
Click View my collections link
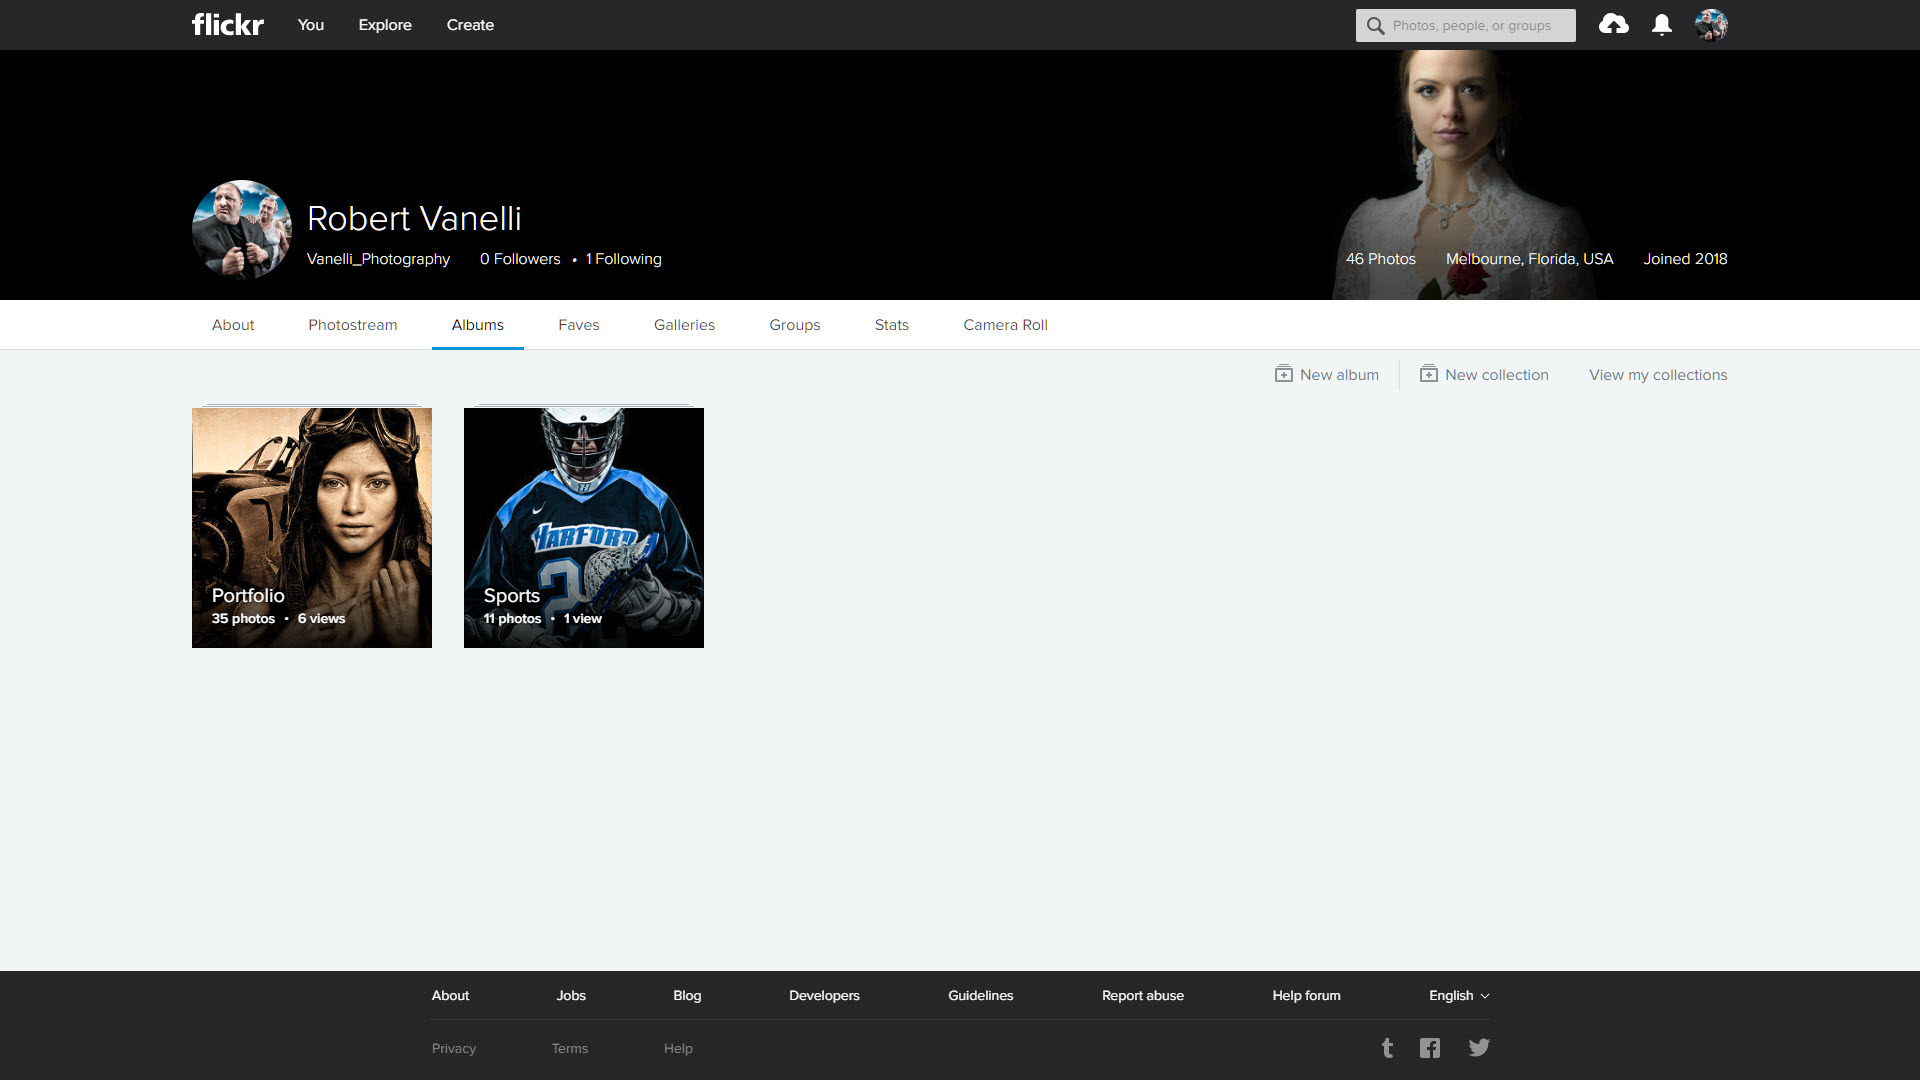[1657, 375]
